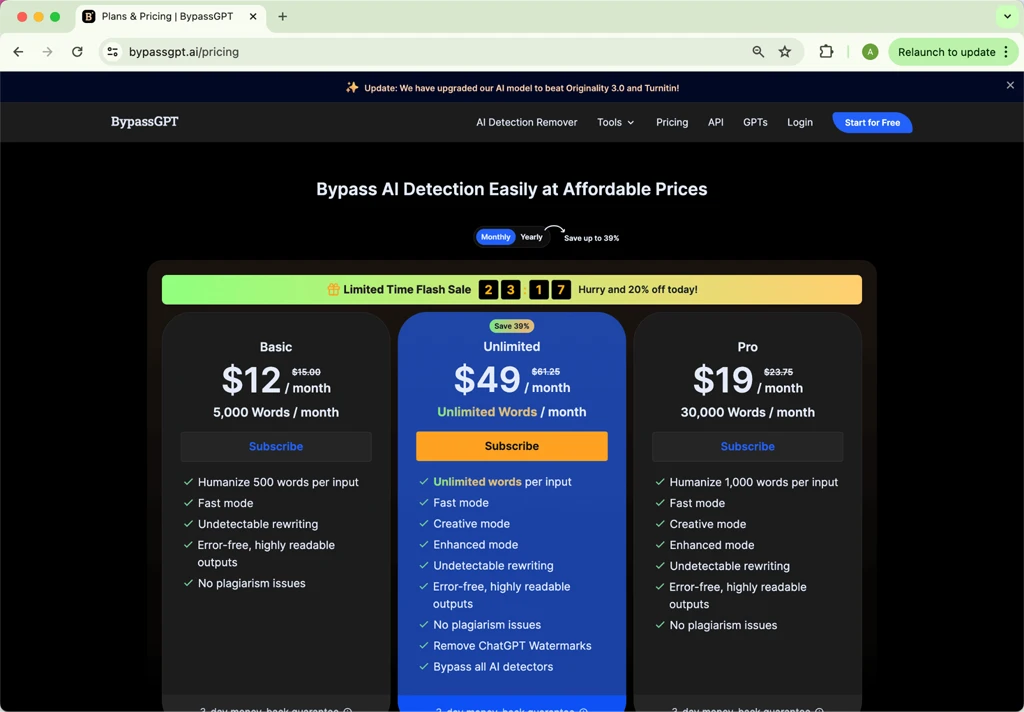Click the Unlimited plan $49 price
This screenshot has width=1024, height=712.
(487, 379)
